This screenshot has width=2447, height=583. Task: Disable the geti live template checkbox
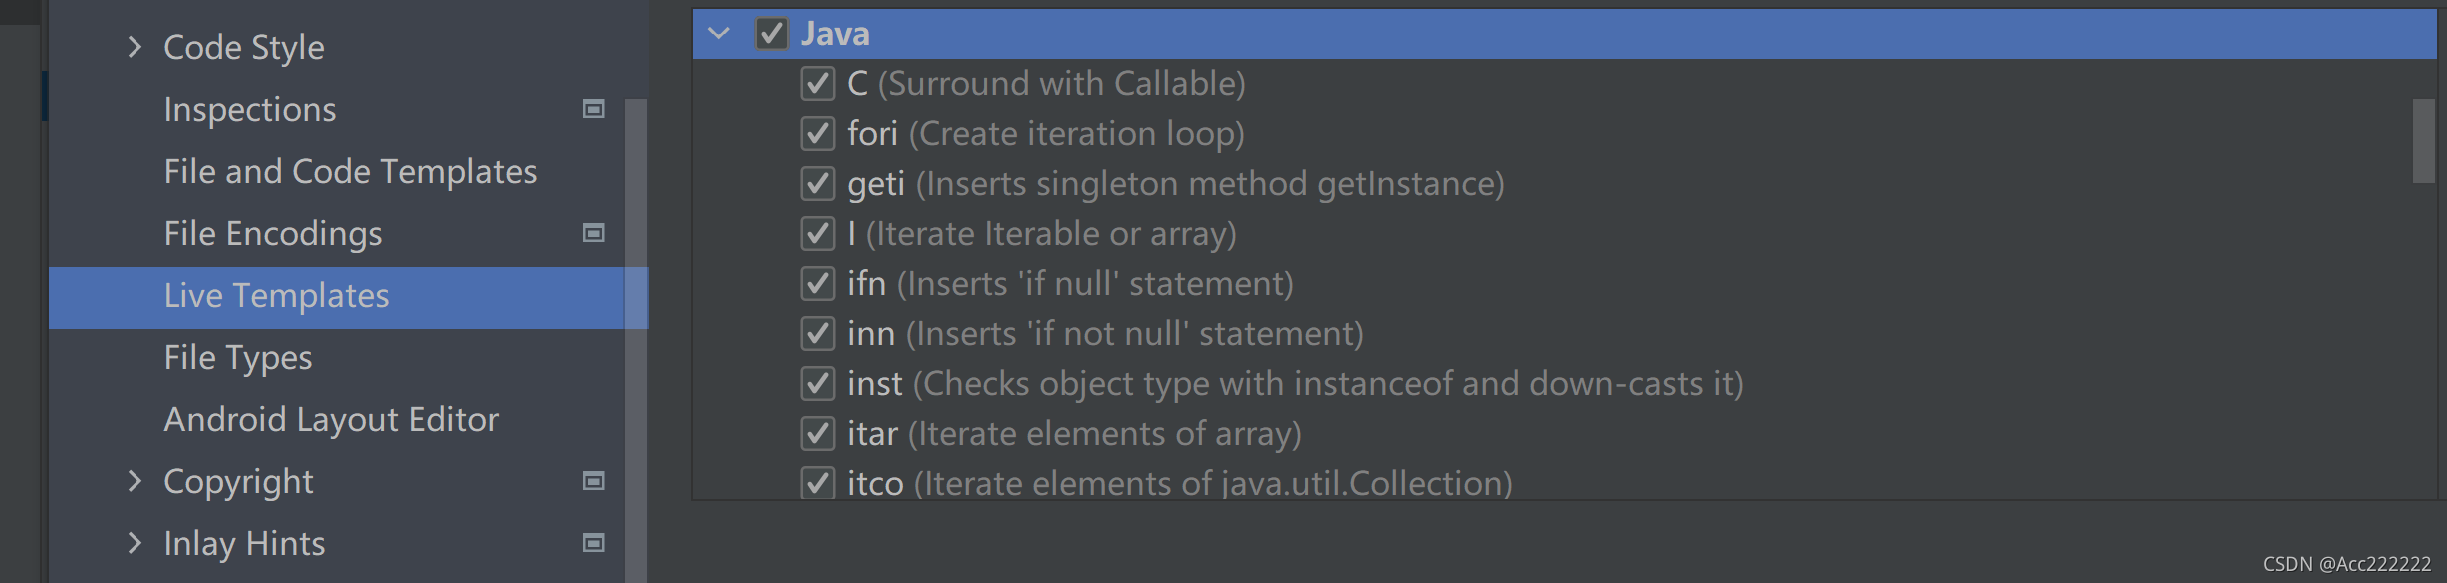click(817, 183)
